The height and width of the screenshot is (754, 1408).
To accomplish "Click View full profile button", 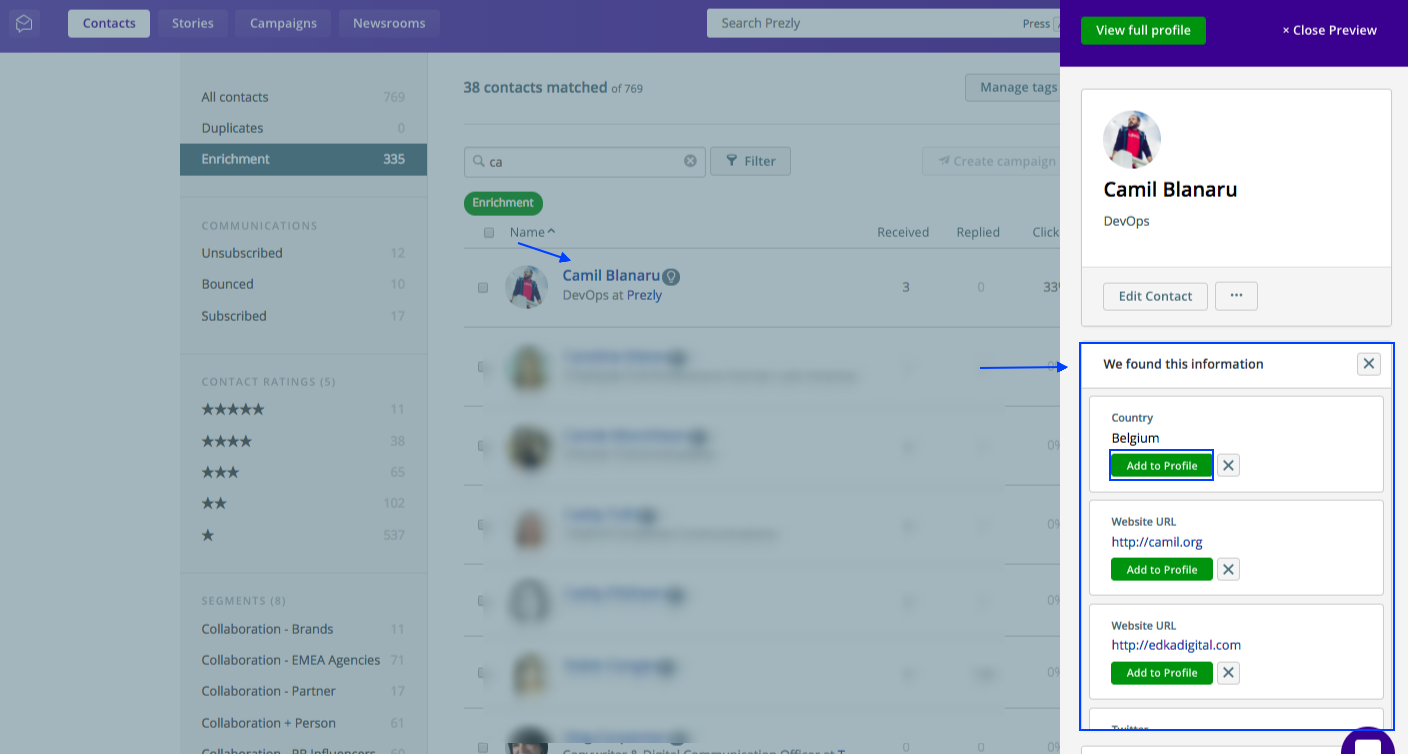I will 1143,30.
